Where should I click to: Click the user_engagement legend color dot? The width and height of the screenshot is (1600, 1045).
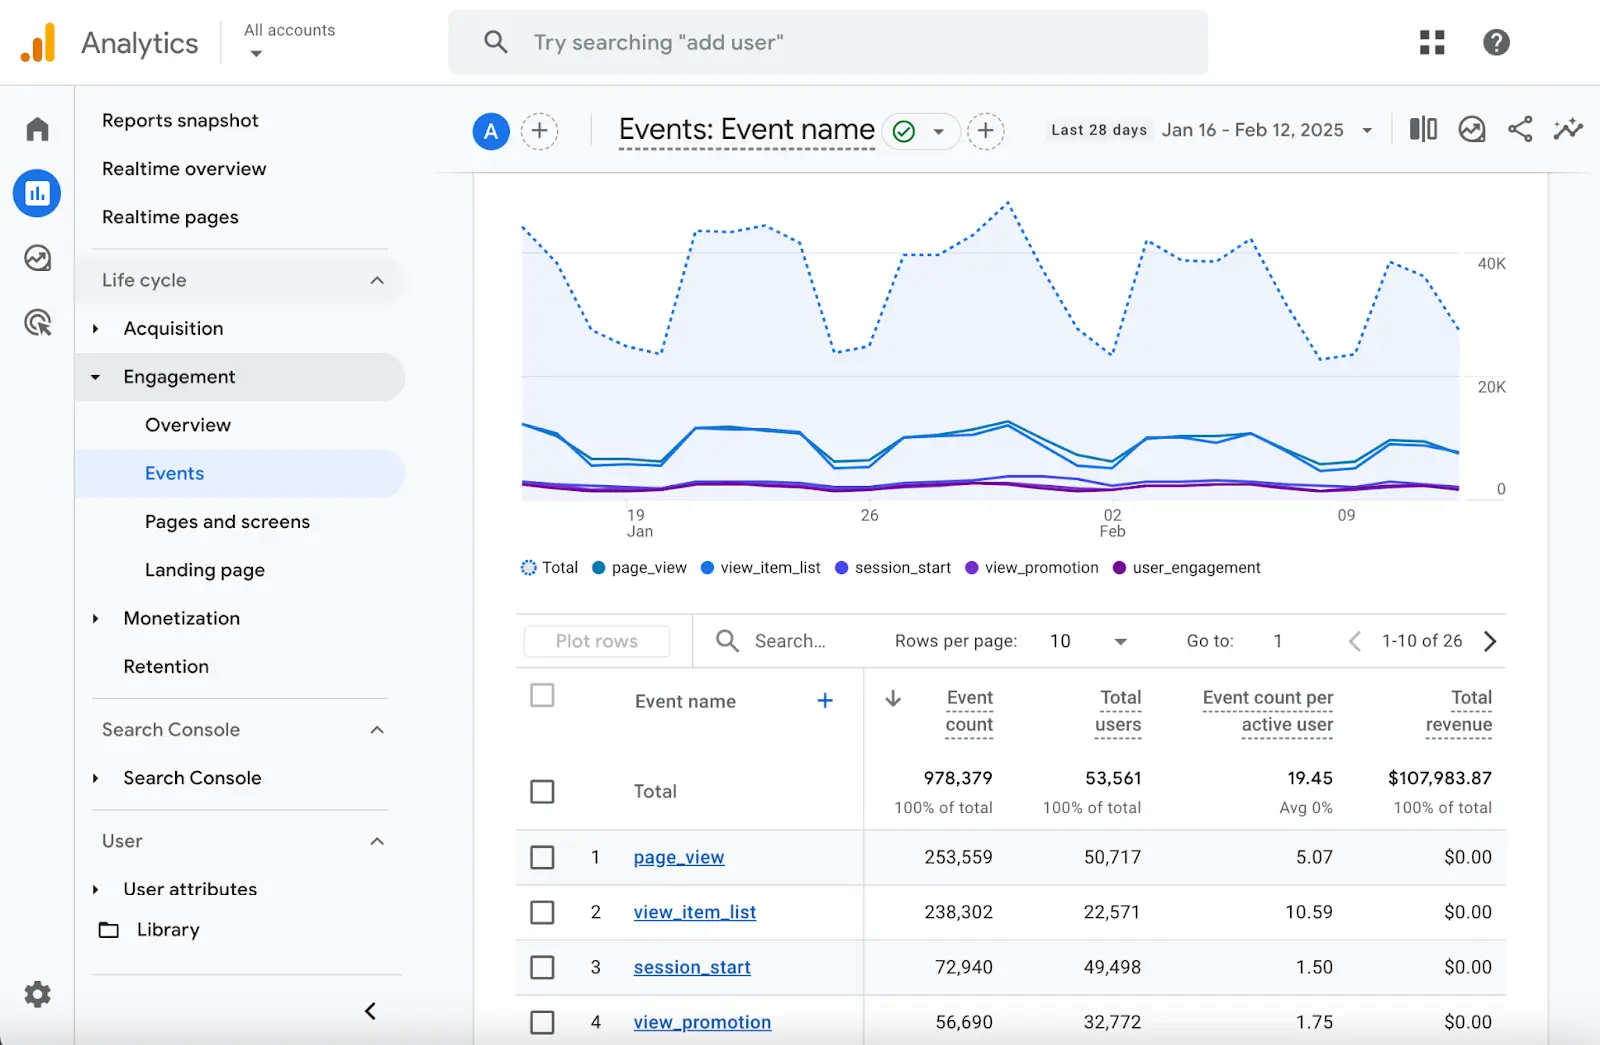pyautogui.click(x=1118, y=567)
